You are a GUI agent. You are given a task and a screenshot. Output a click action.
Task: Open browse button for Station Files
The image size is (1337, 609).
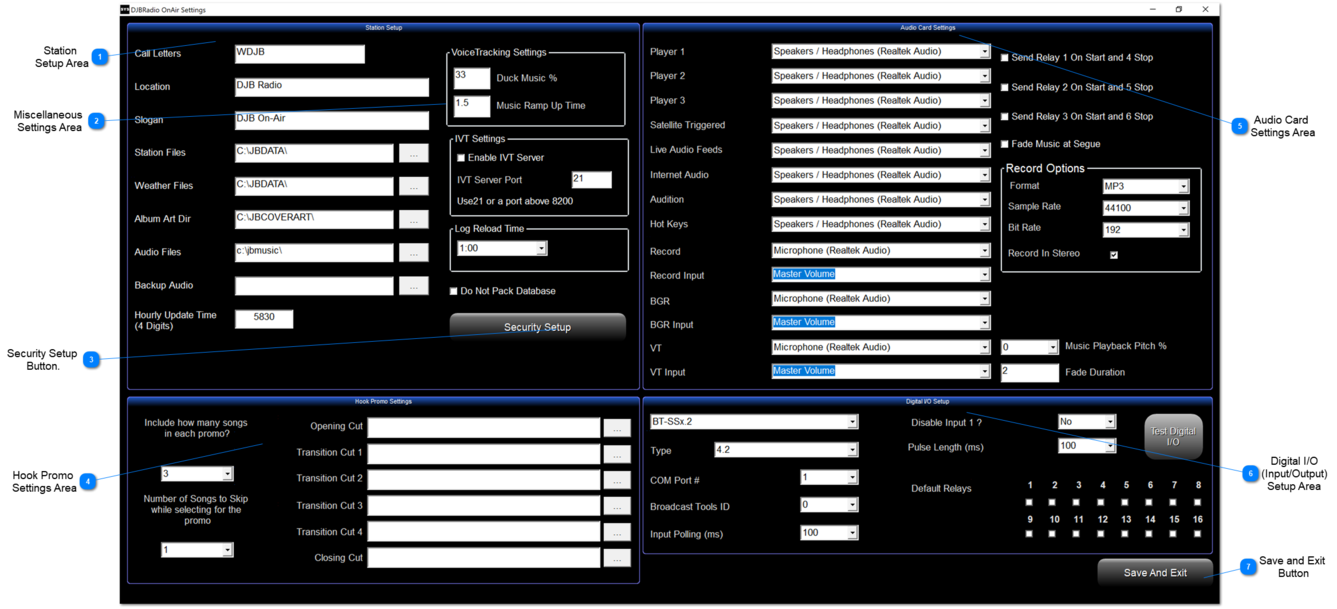pos(413,153)
